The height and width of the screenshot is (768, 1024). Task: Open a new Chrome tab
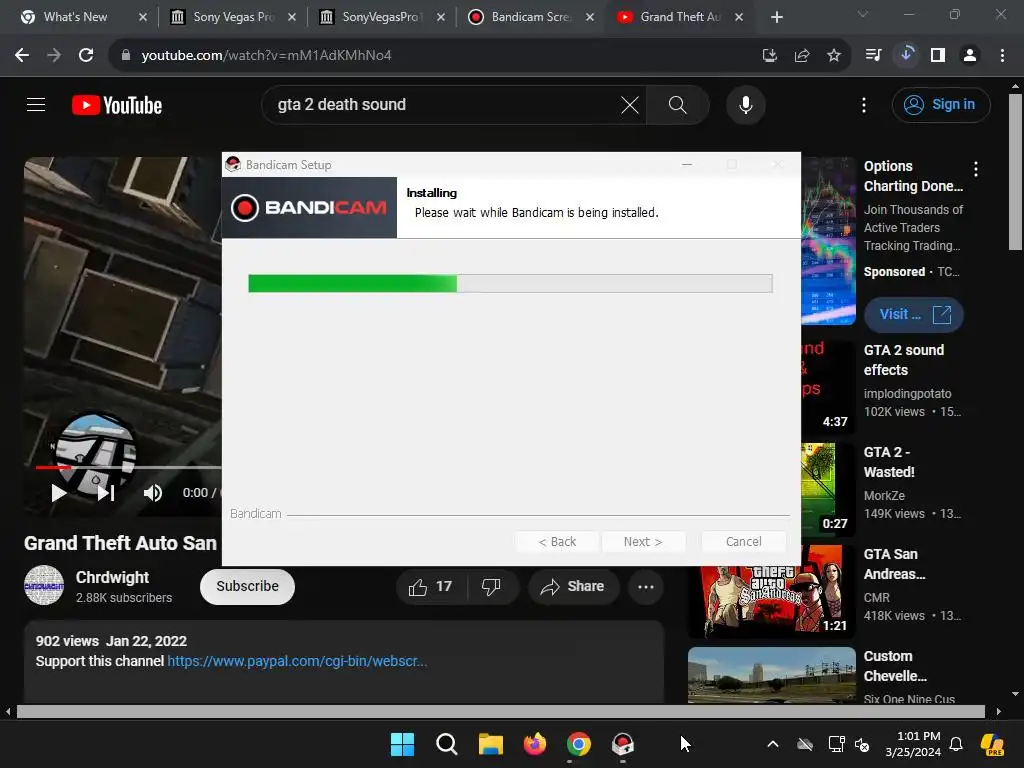click(776, 17)
